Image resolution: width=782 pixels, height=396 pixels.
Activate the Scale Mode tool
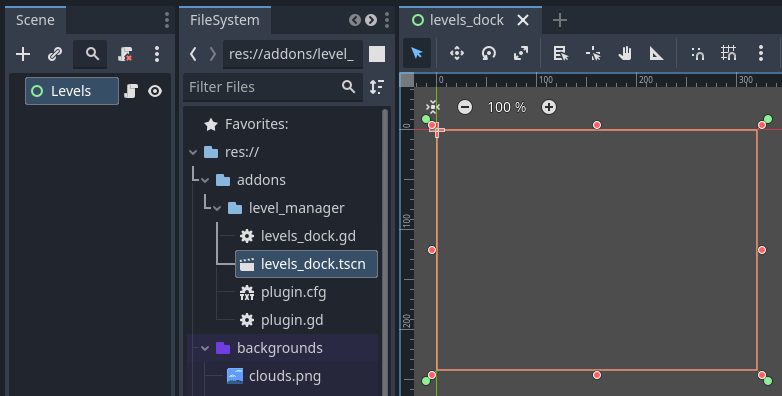point(521,53)
